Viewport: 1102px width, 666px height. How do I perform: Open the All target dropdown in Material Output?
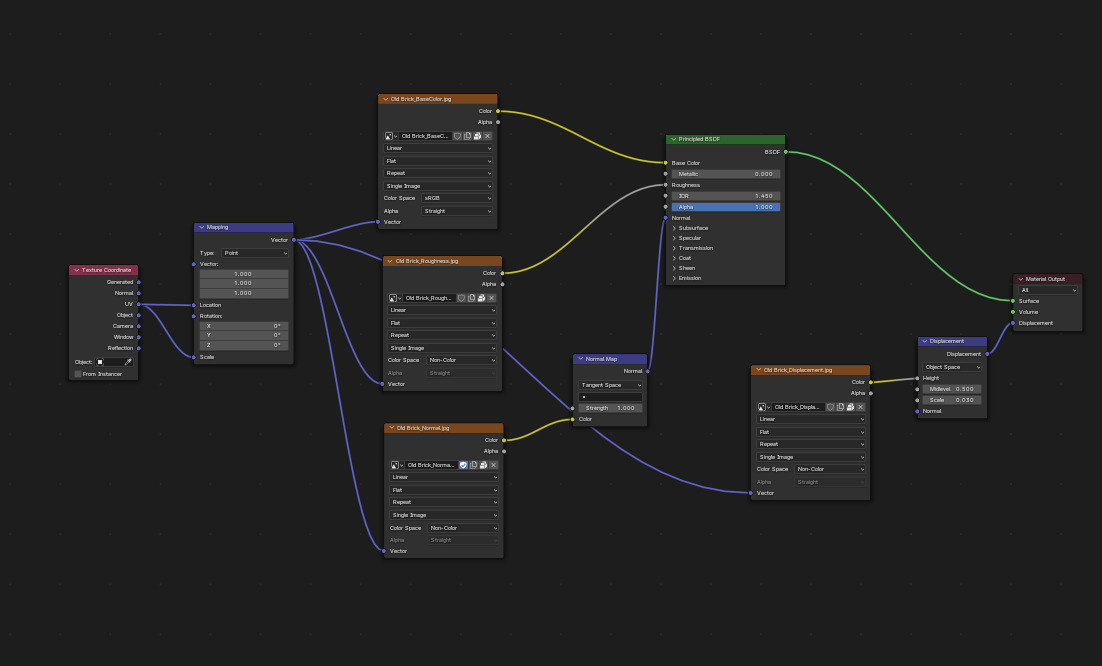1048,290
